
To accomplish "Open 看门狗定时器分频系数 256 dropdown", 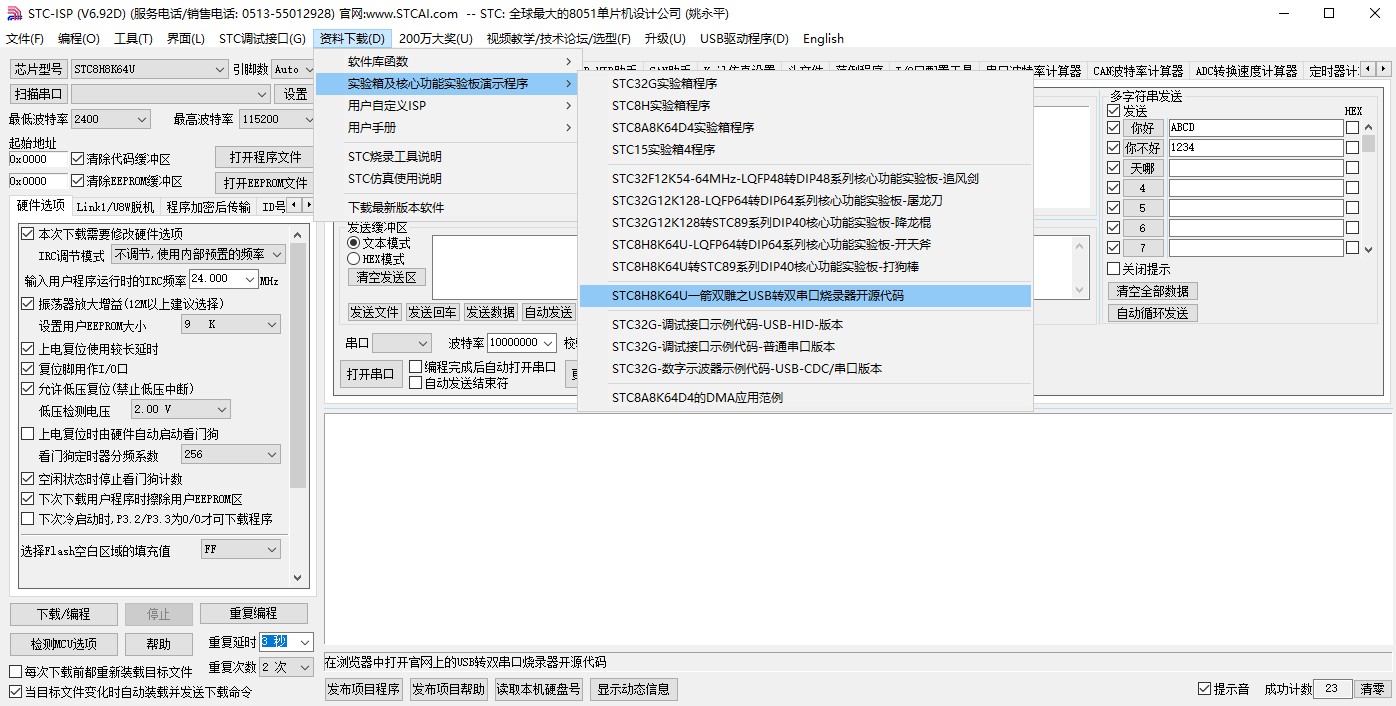I will pos(230,454).
